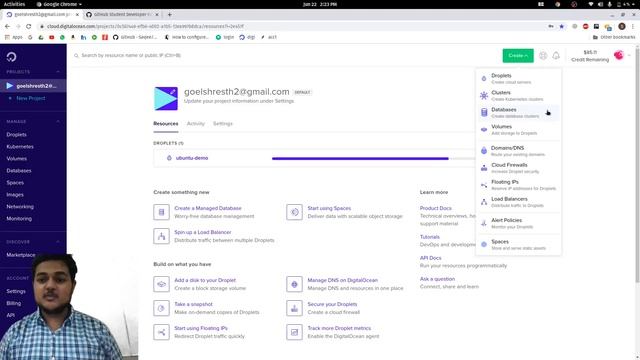Screen dimensions: 640x360
Task: Reload the page in Chrome
Action: pos(28,26)
